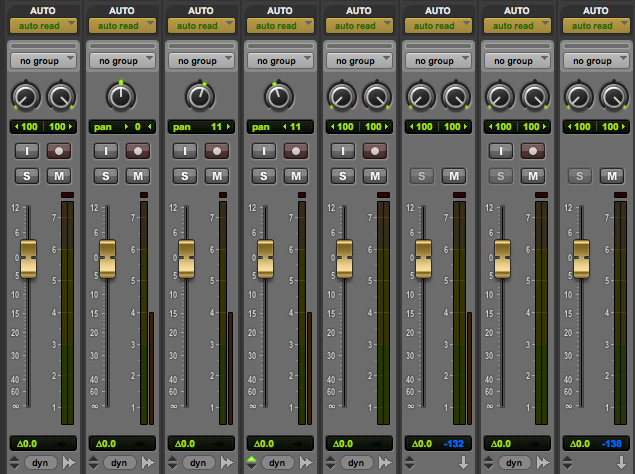Click dyn button on second channel
This screenshot has height=474, width=635.
click(x=119, y=463)
